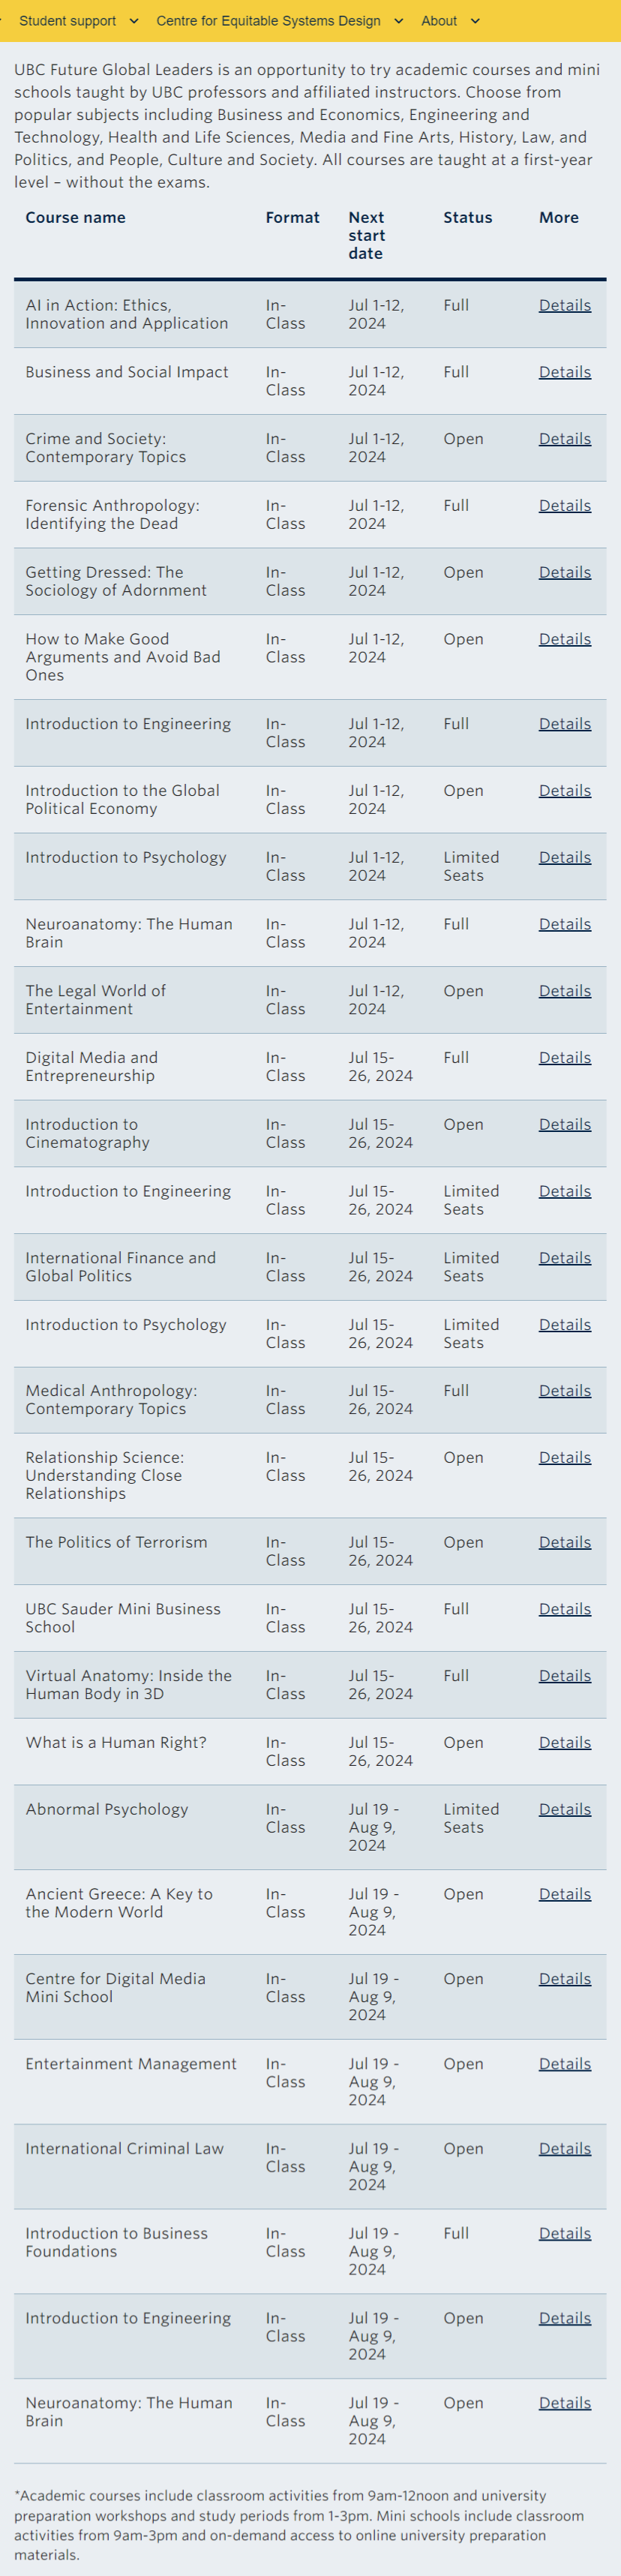The image size is (621, 2576).
Task: Open Details for Digital Media and Entrepreneurship
Action: (x=565, y=1058)
